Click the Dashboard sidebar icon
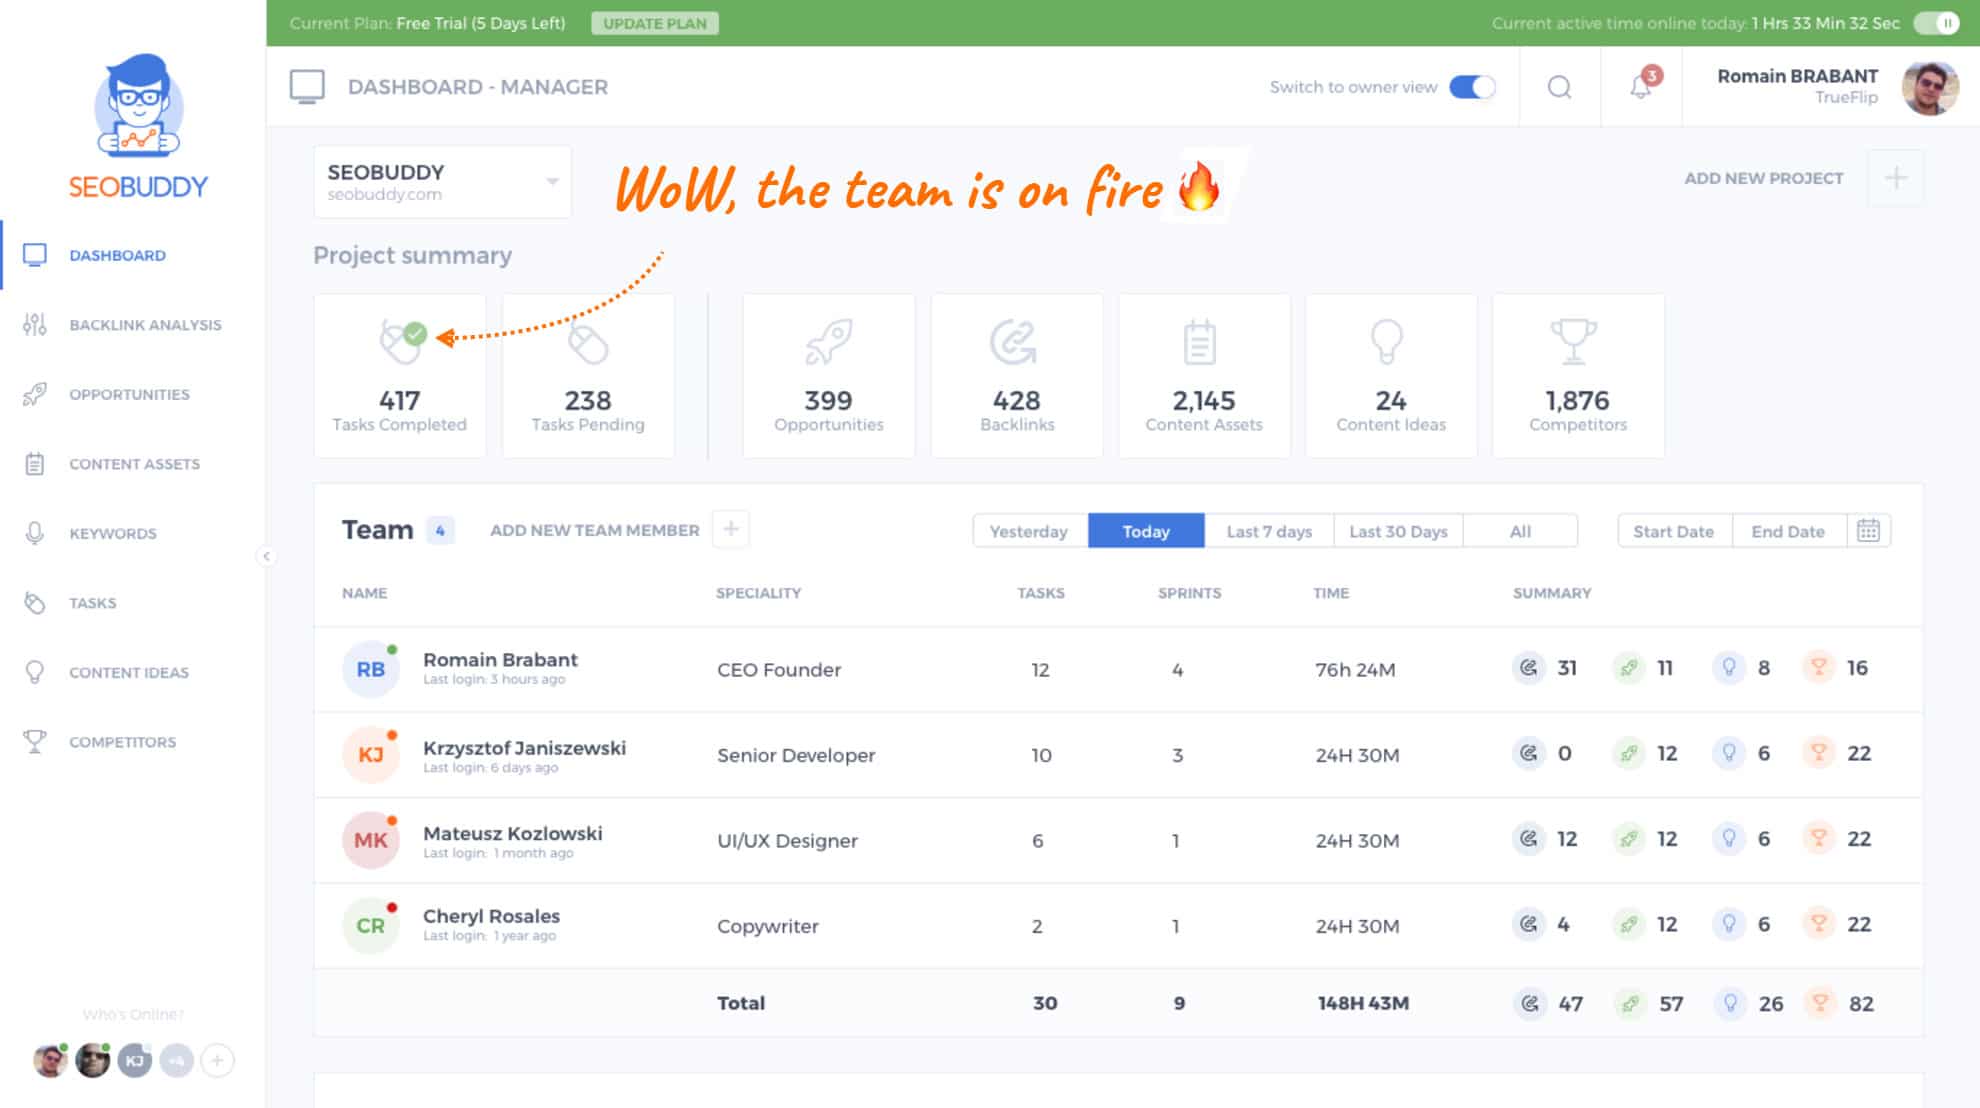This screenshot has width=1980, height=1108. [33, 256]
